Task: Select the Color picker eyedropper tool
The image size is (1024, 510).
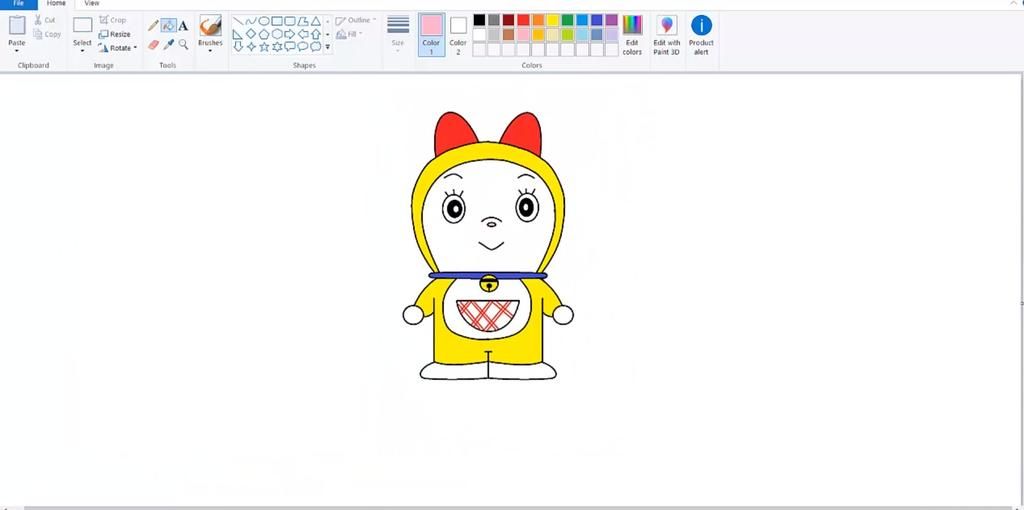Action: click(168, 44)
